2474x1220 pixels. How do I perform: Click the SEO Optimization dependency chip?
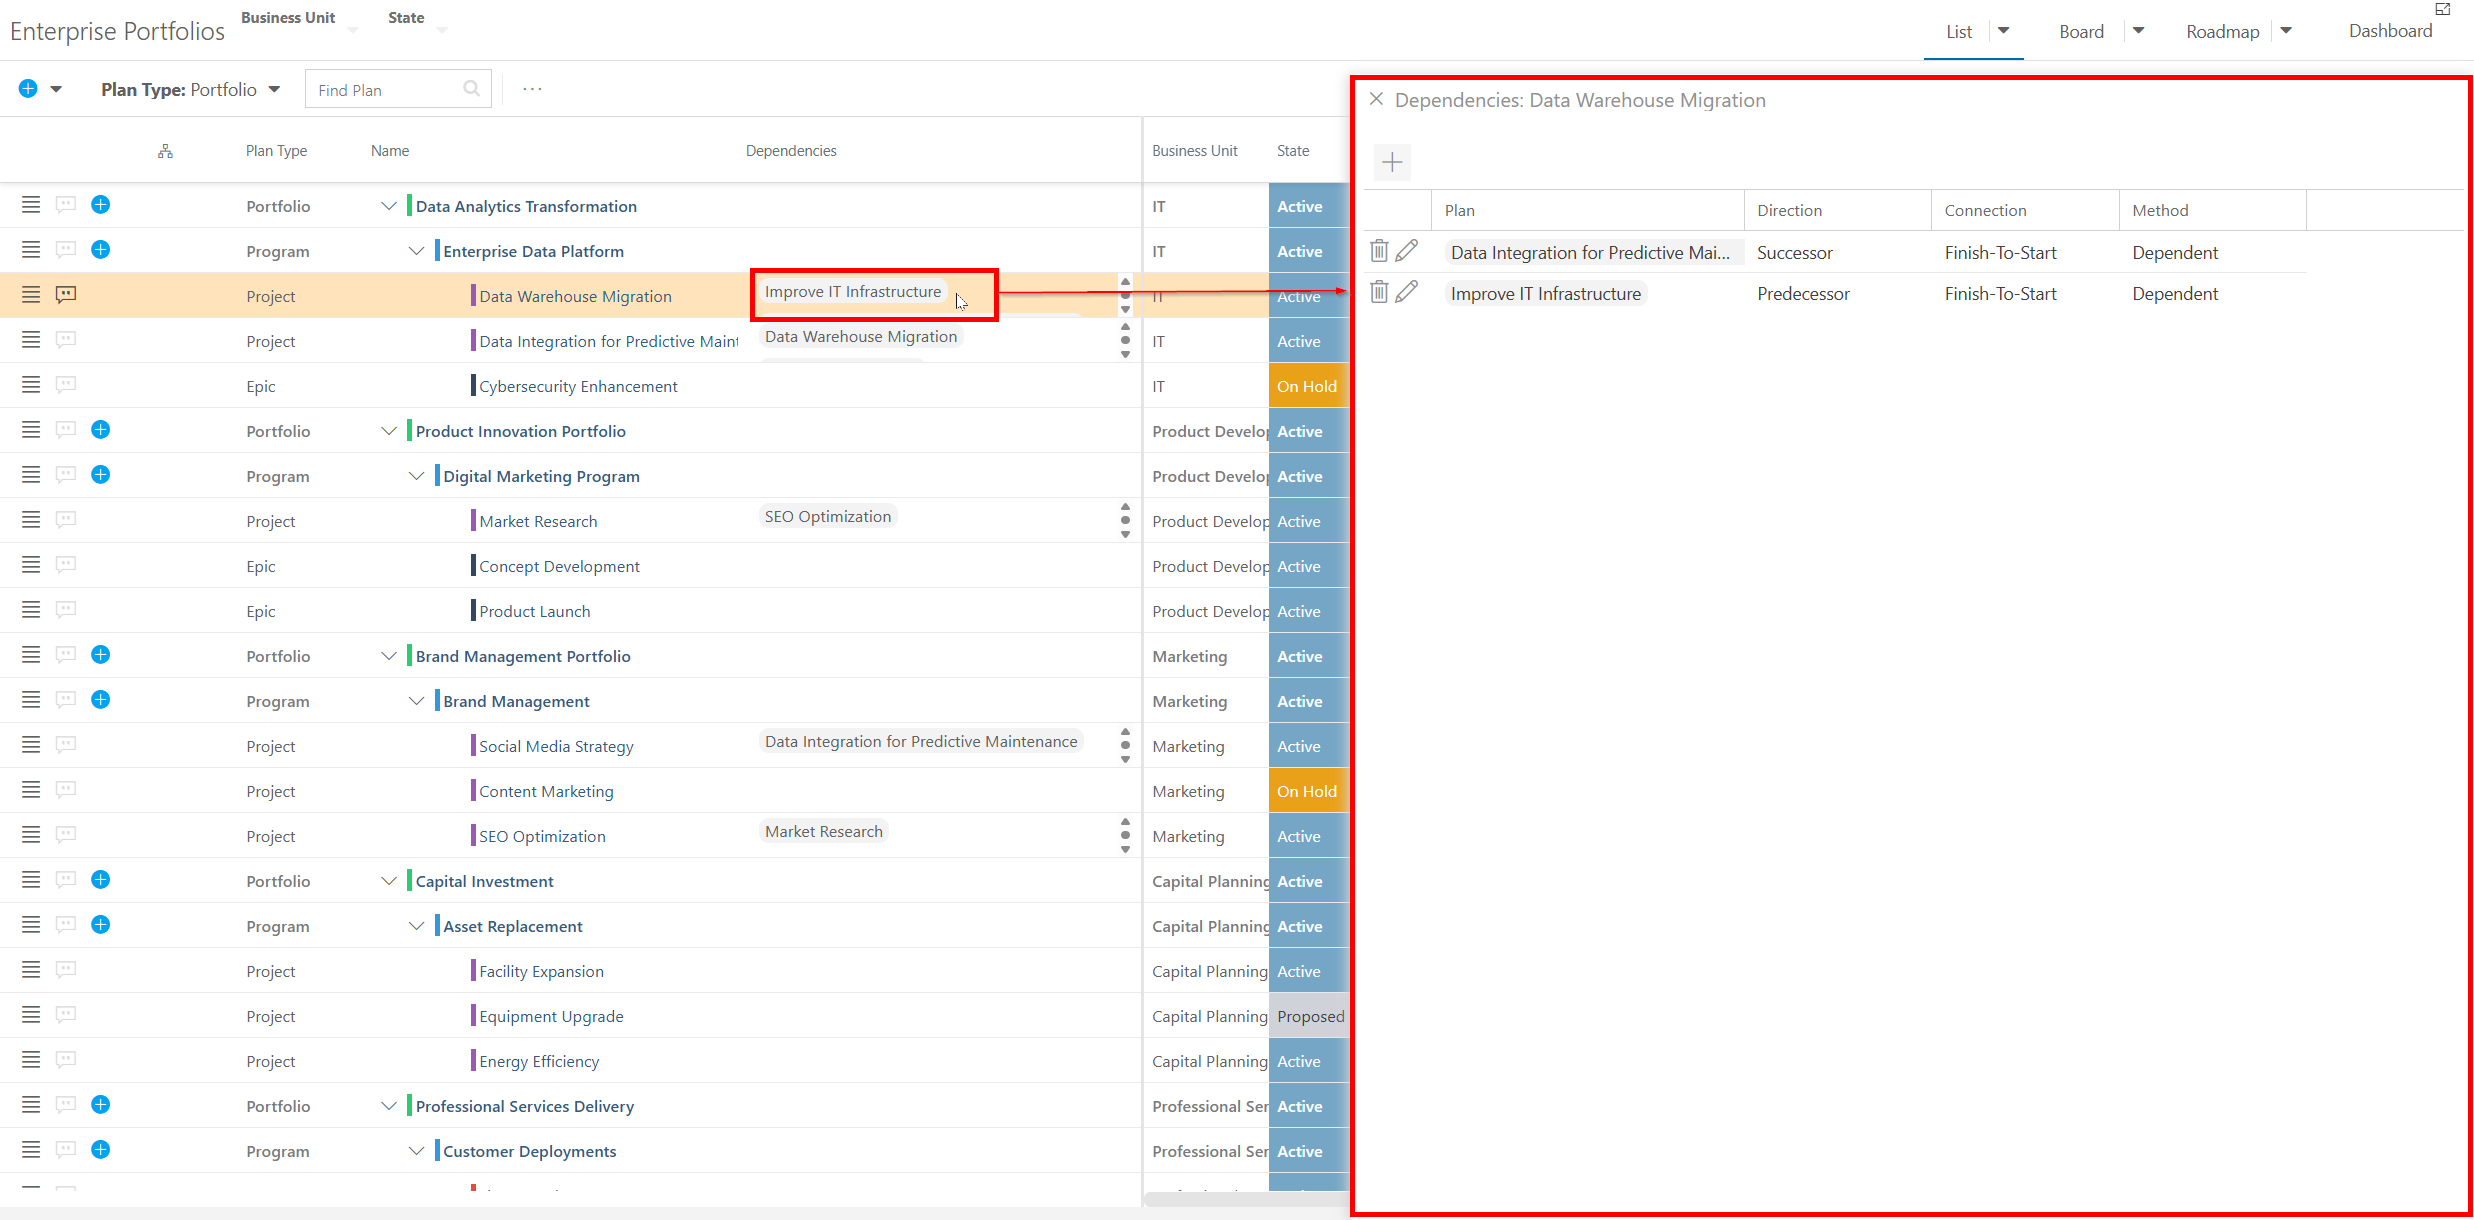827,516
